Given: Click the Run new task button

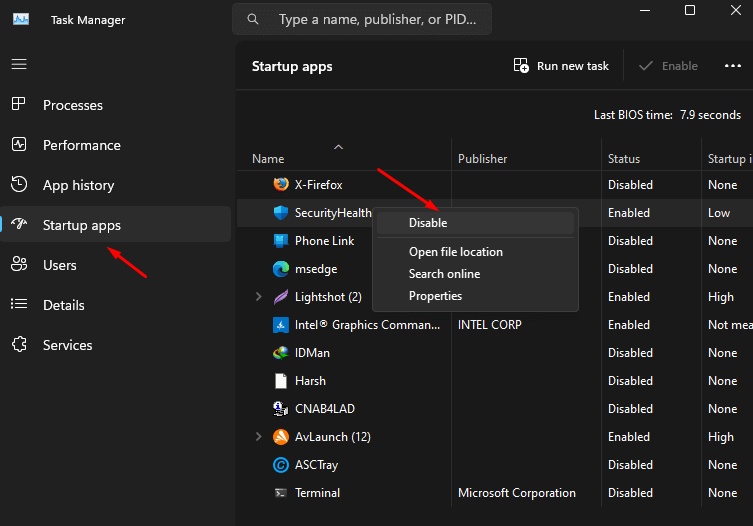Looking at the screenshot, I should 561,66.
